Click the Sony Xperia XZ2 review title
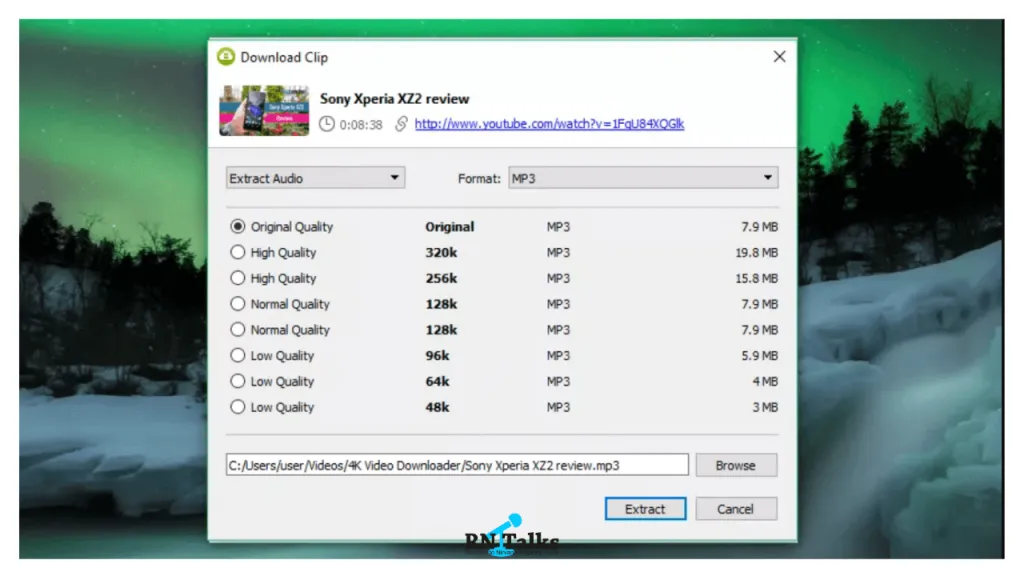This screenshot has height=576, width=1024. click(x=394, y=99)
